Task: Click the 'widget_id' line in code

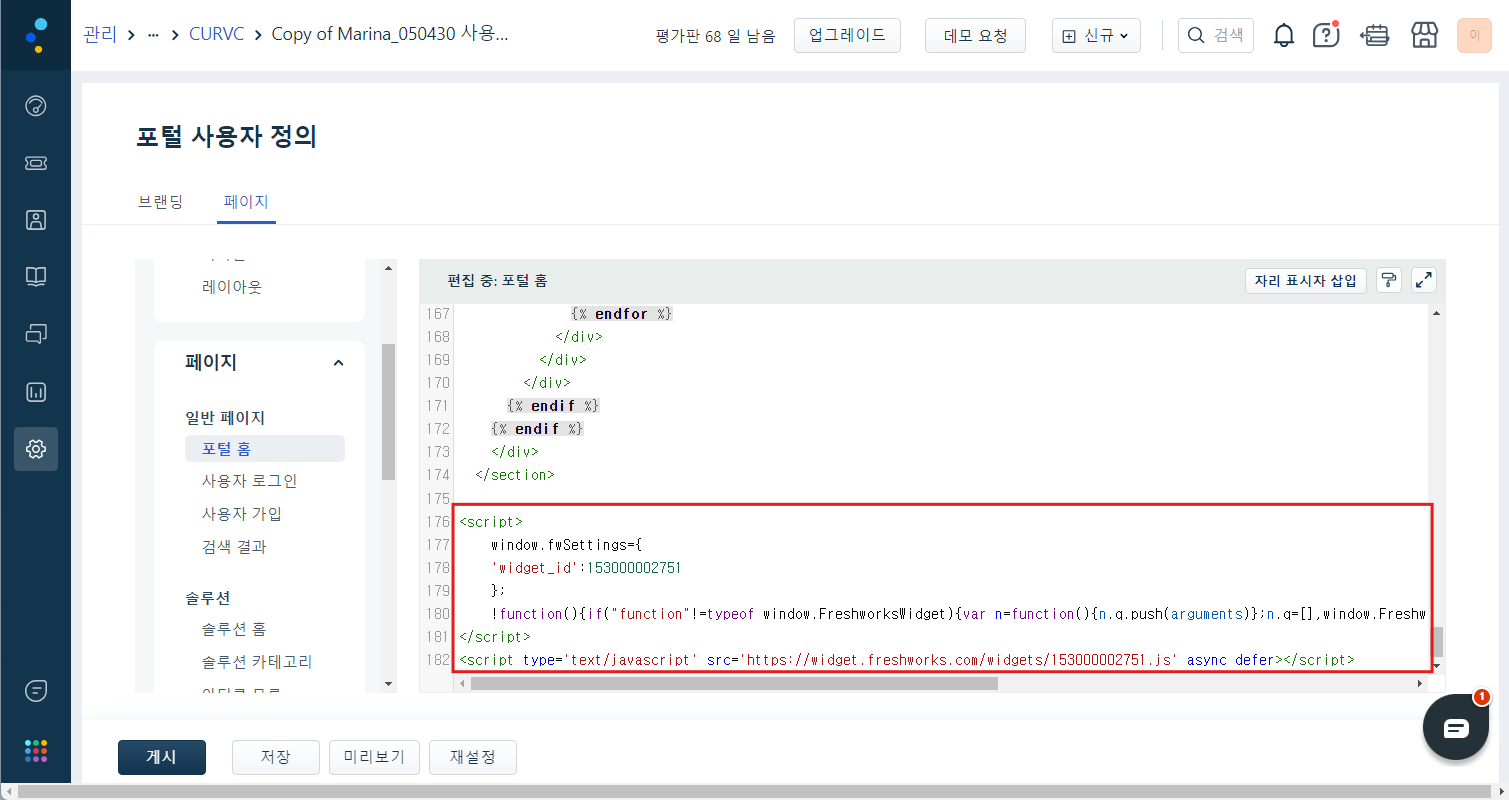Action: (x=586, y=567)
